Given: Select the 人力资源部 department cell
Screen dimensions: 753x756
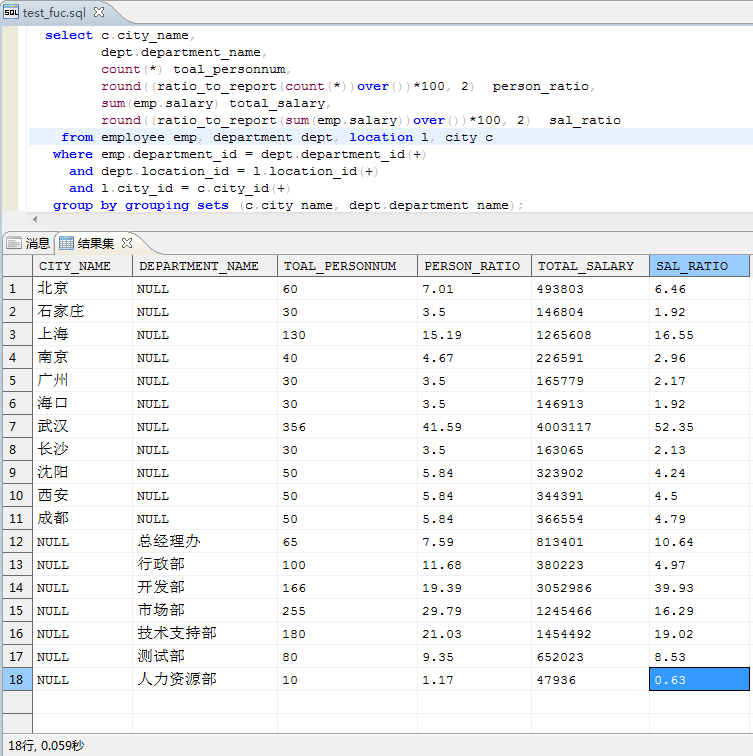Looking at the screenshot, I should click(x=177, y=680).
